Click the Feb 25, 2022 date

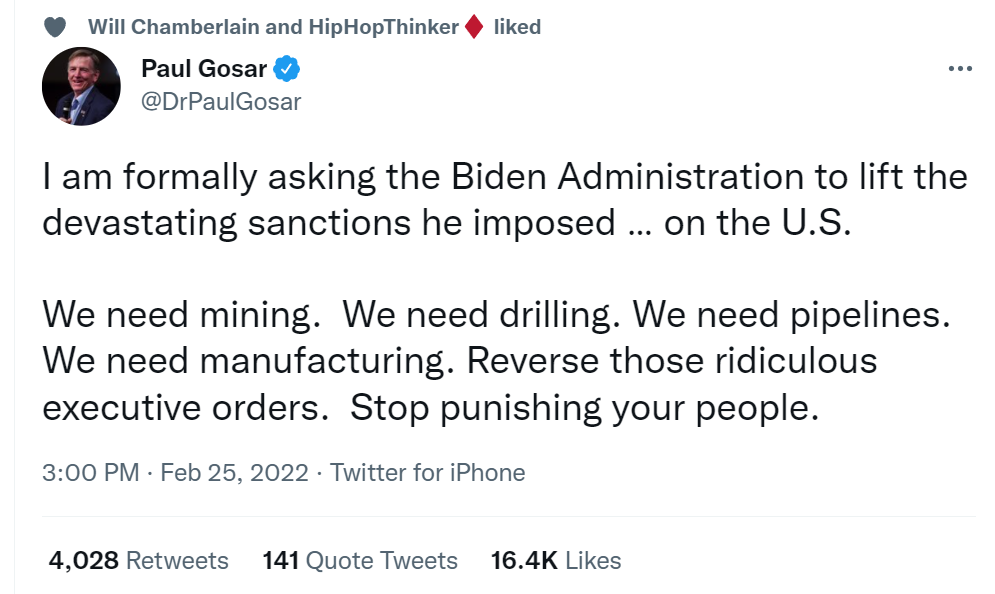(233, 473)
